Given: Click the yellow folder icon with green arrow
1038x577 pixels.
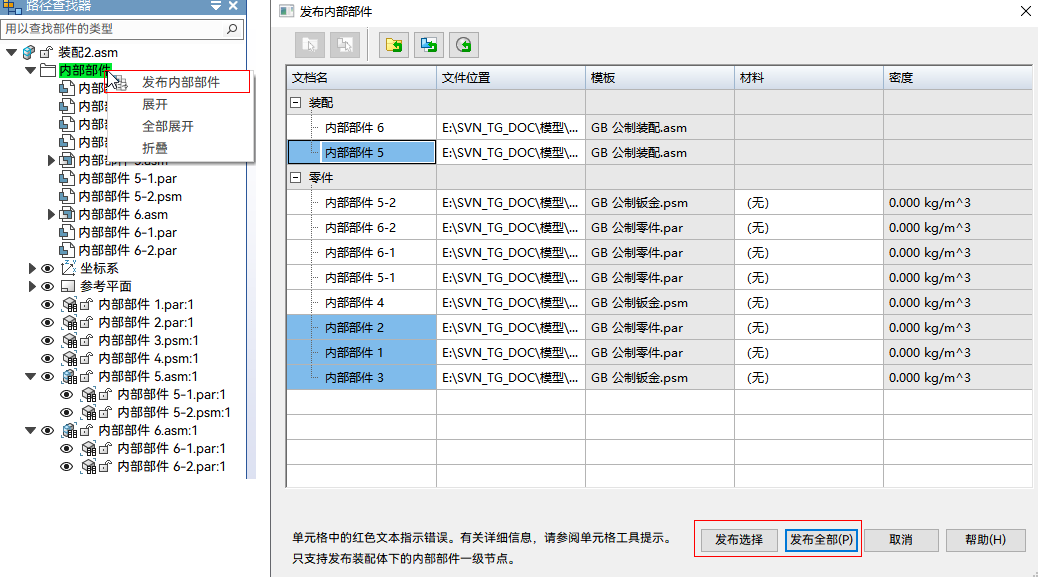Looking at the screenshot, I should point(394,44).
